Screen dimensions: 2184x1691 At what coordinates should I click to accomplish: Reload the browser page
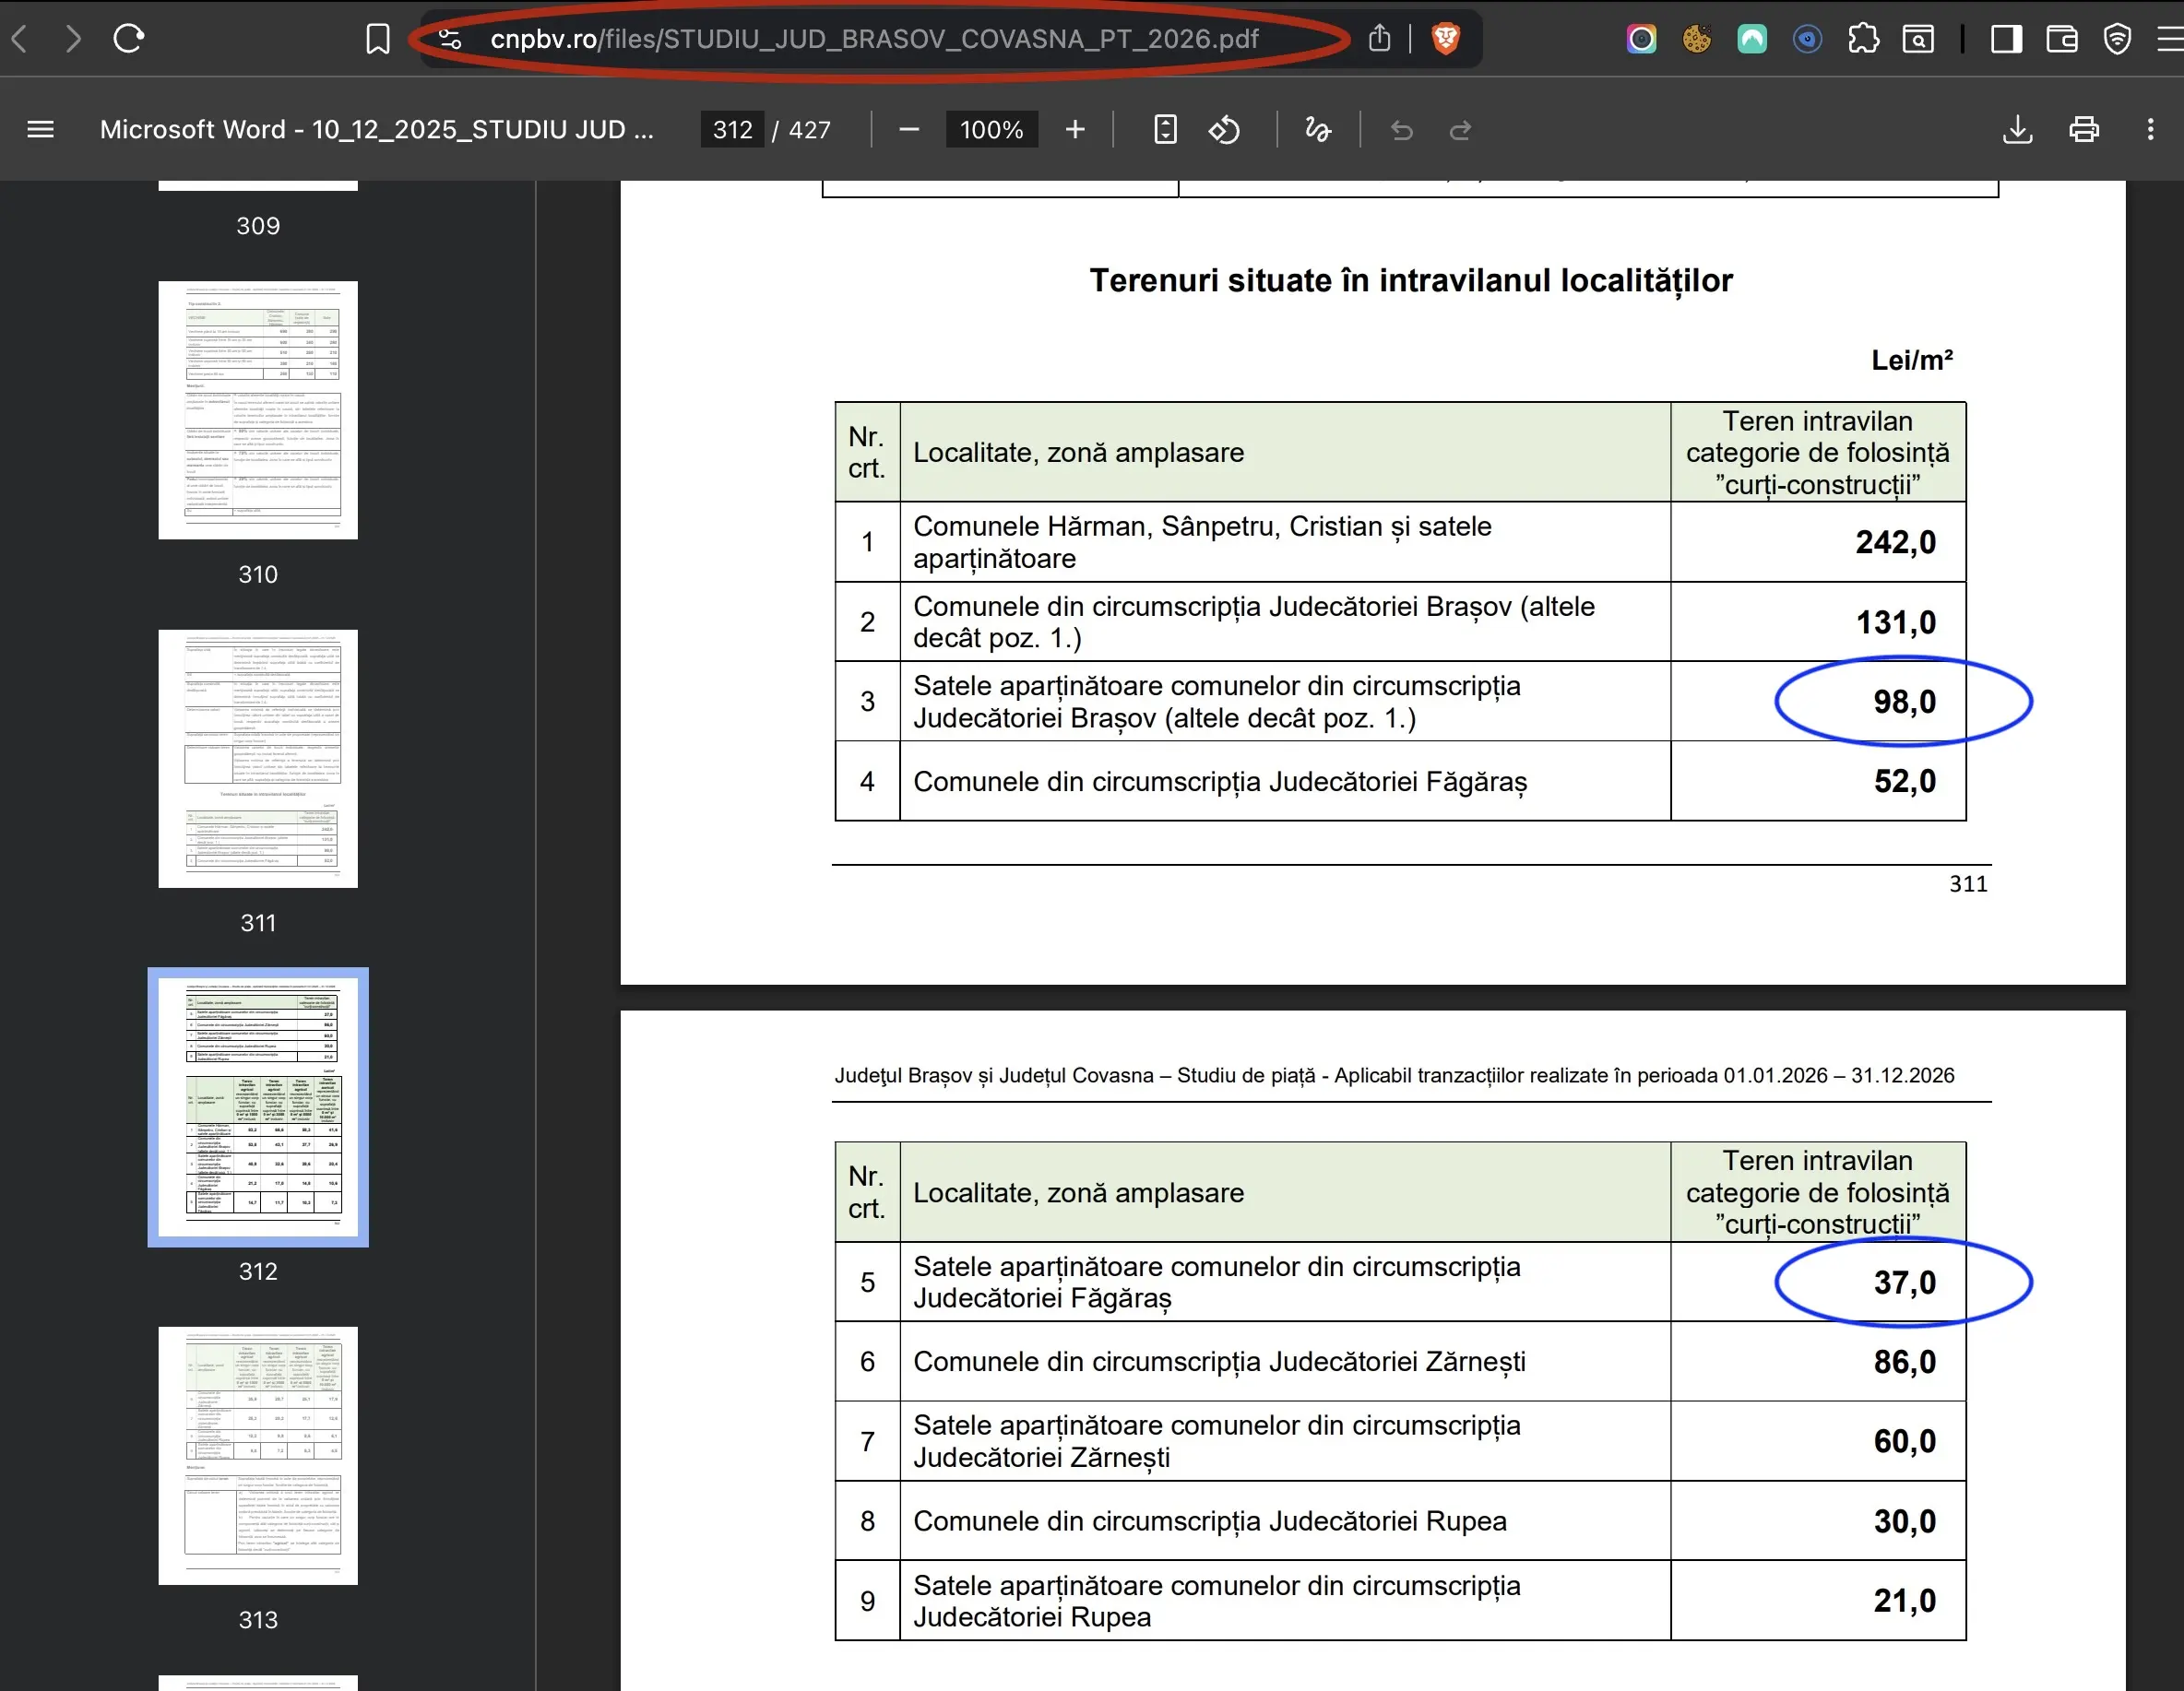click(128, 39)
